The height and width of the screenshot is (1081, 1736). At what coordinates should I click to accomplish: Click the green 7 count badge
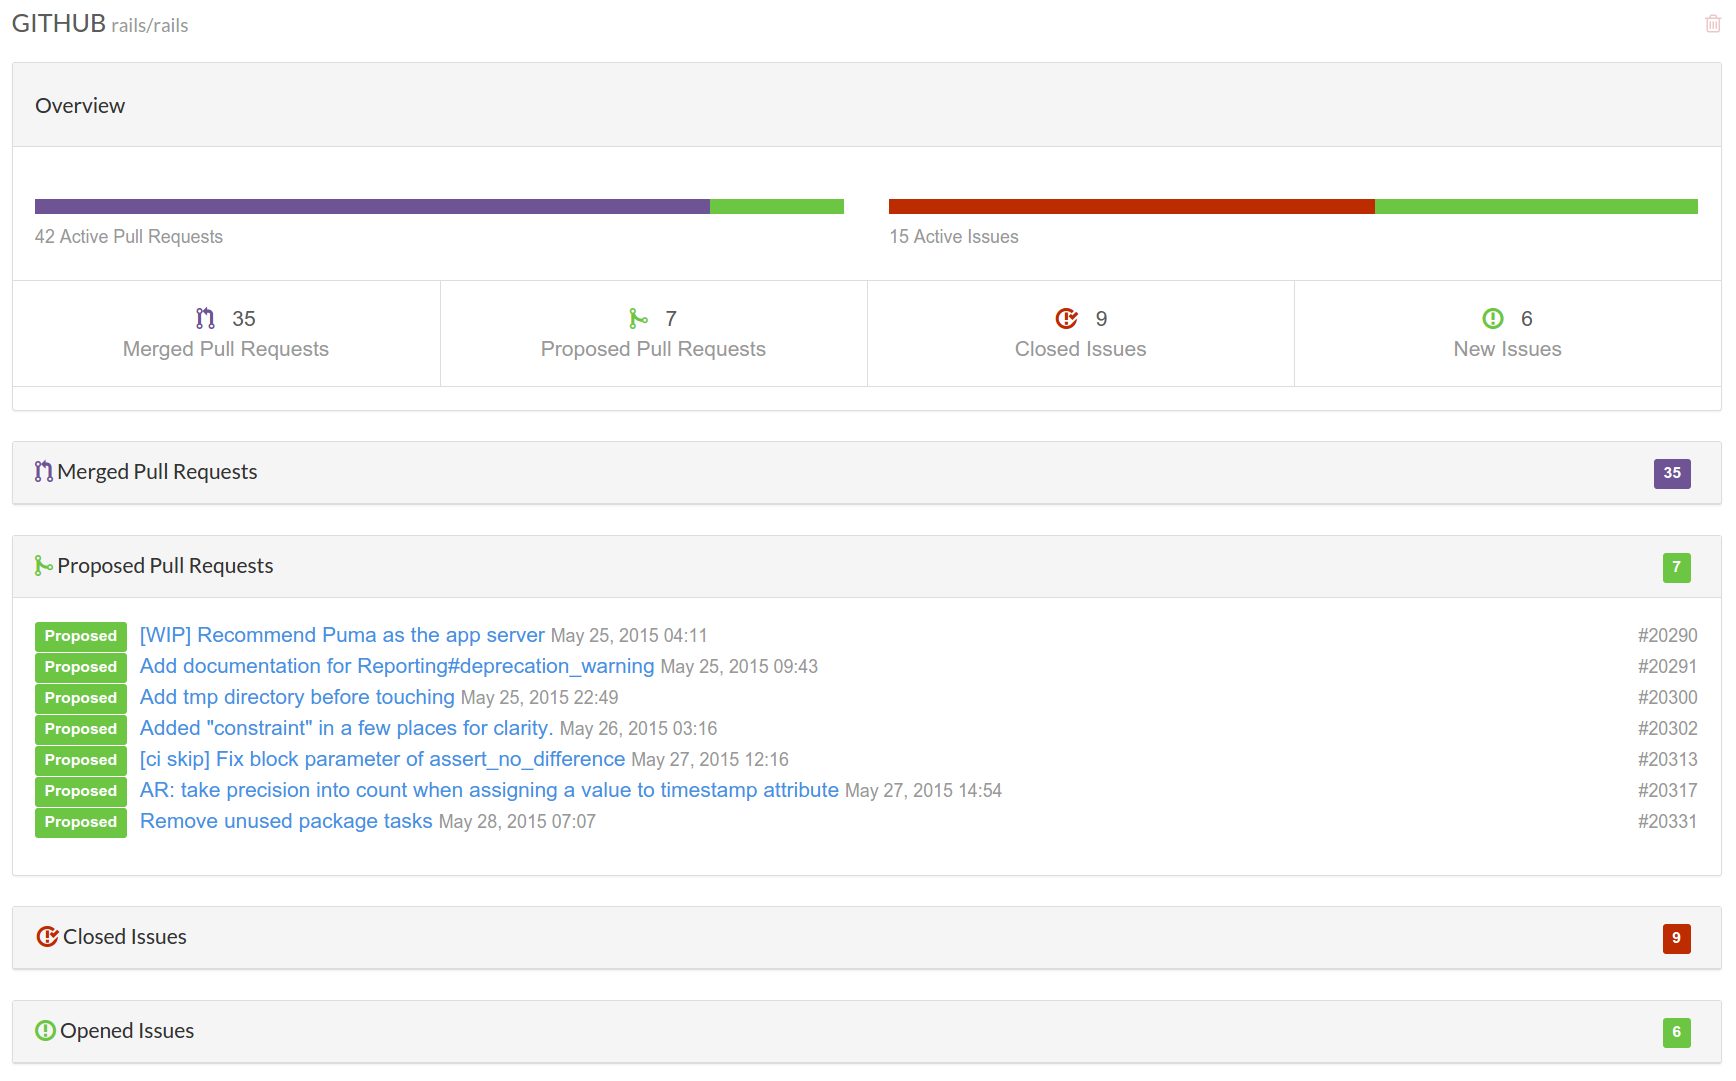pyautogui.click(x=1677, y=567)
